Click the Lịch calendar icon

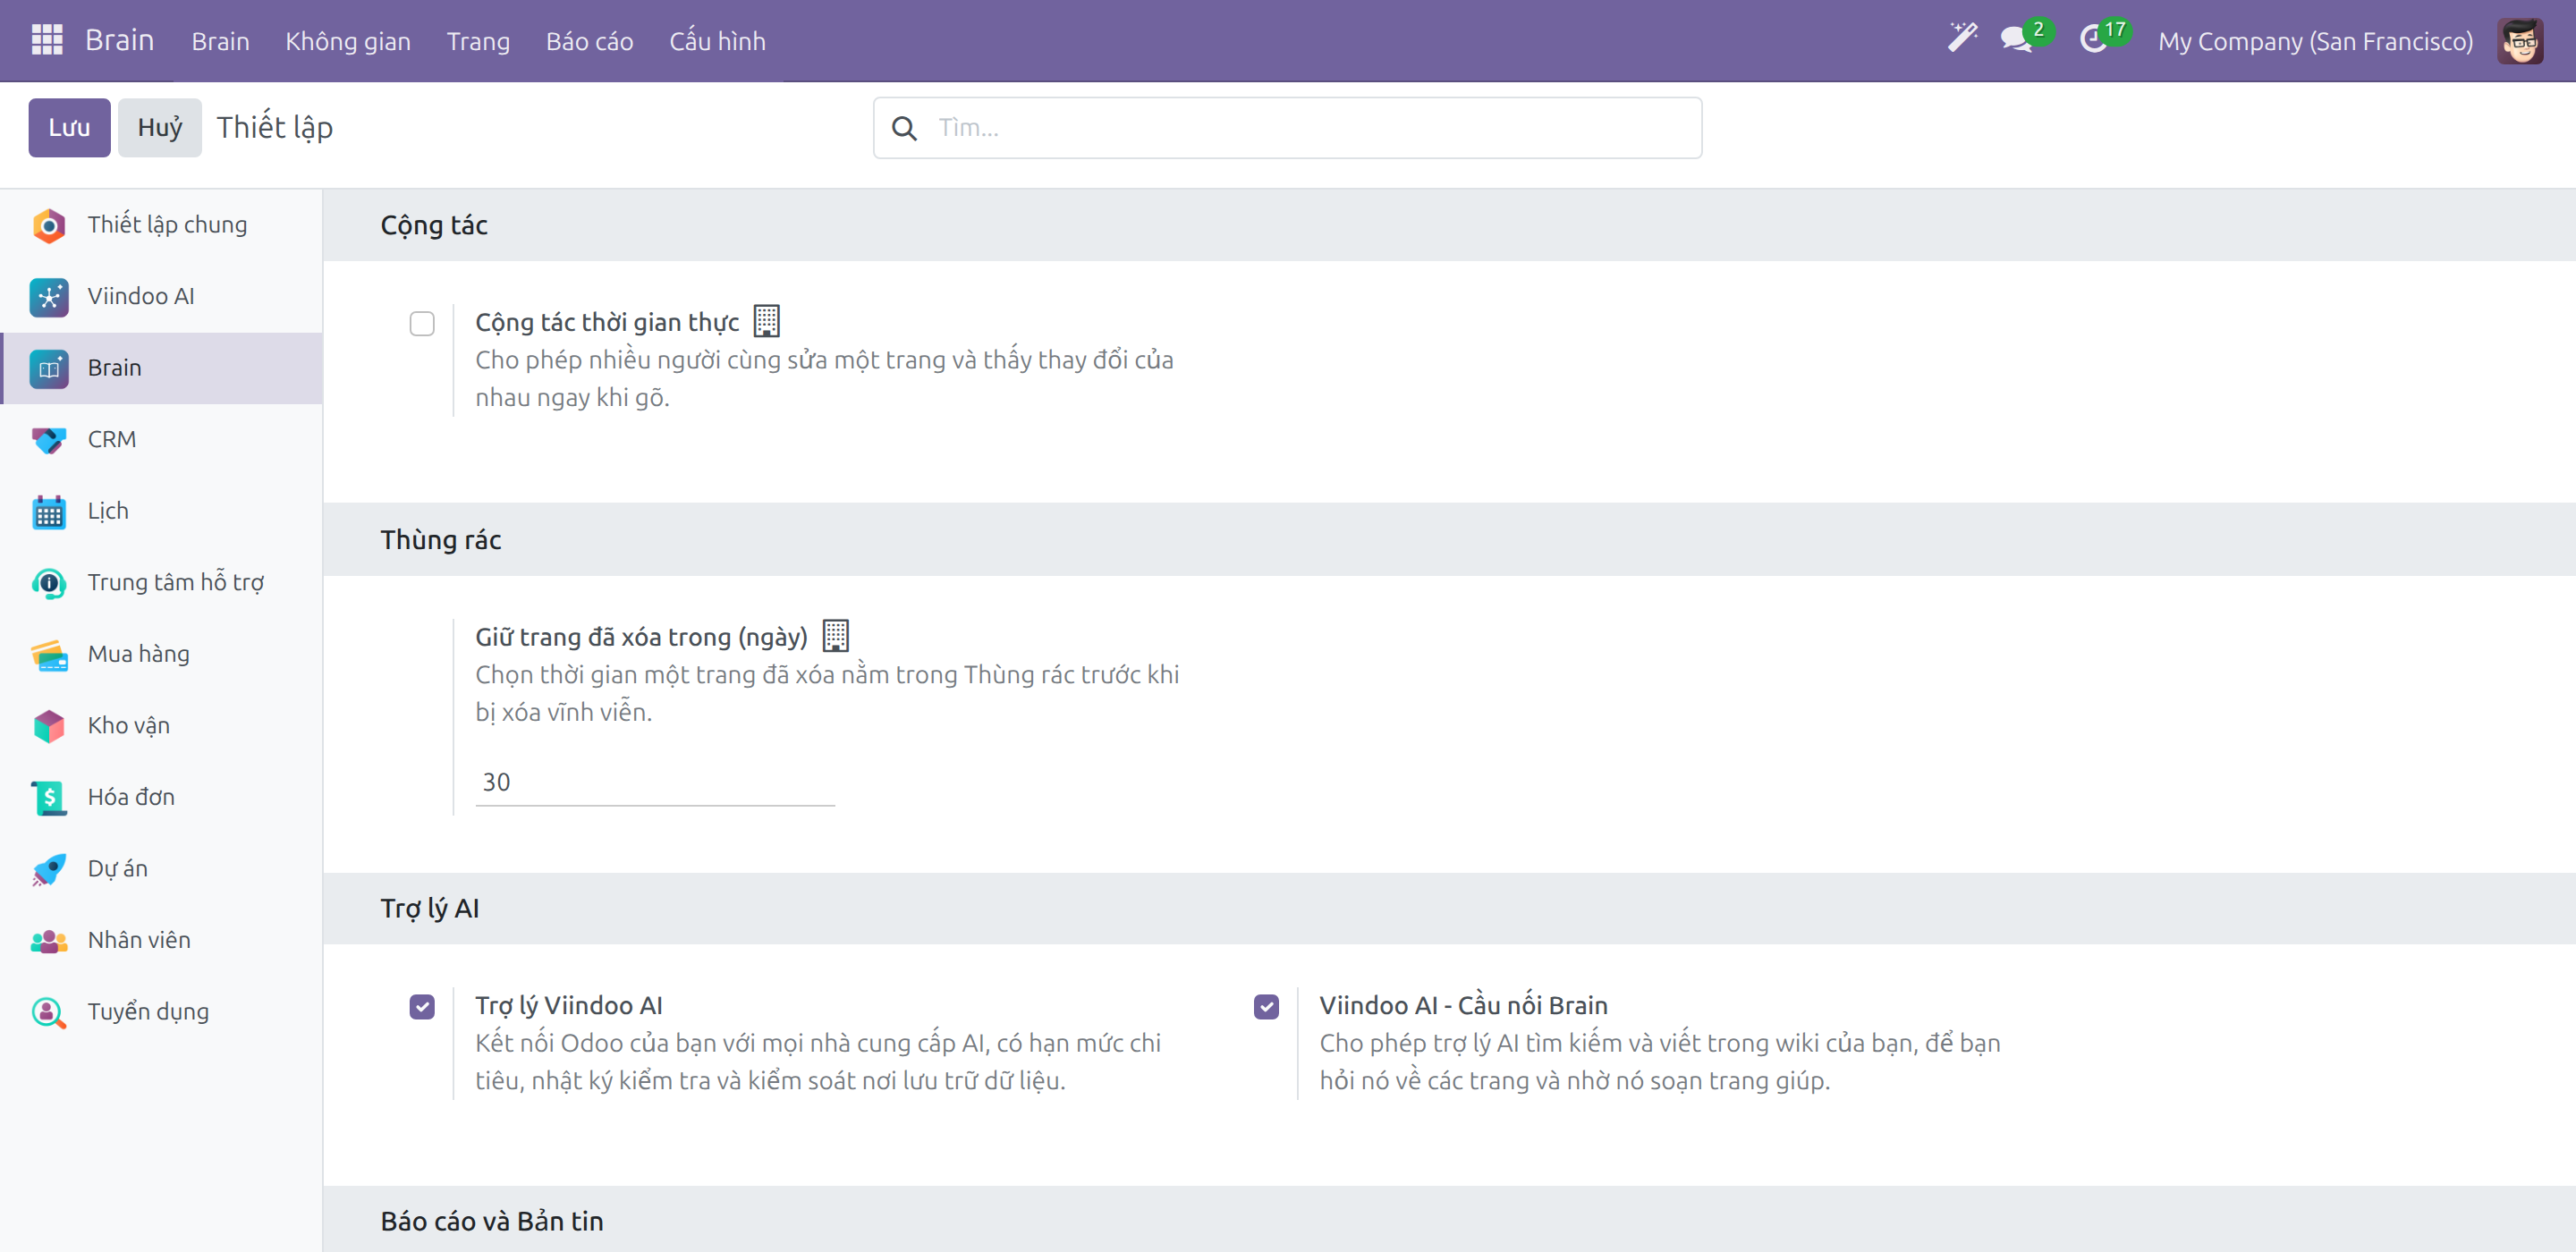pos(49,511)
